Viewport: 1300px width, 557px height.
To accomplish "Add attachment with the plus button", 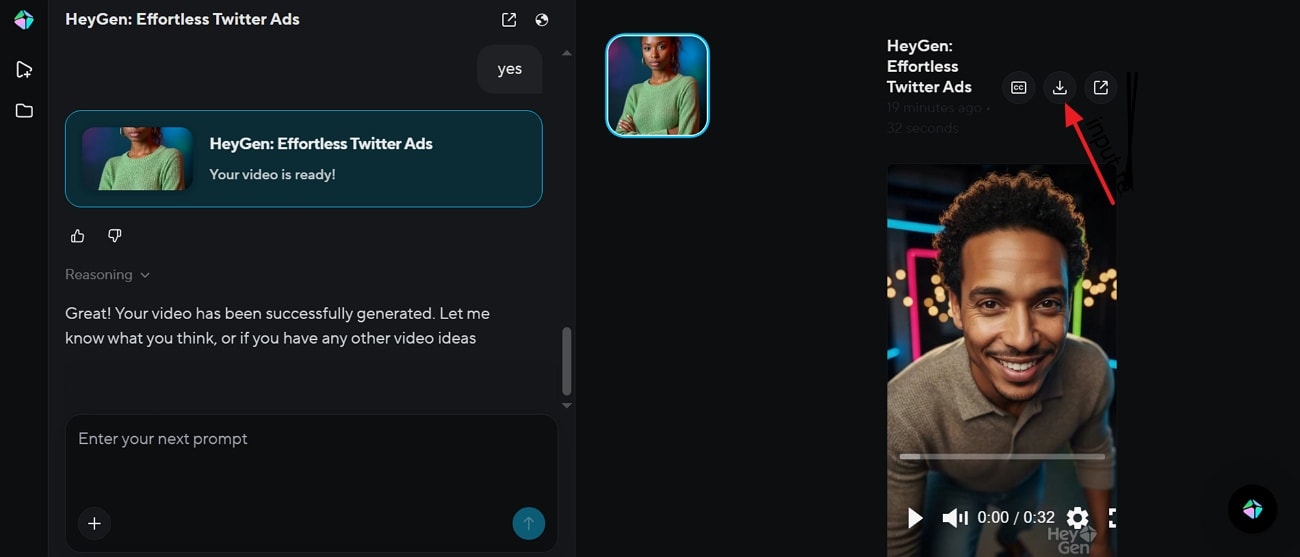I will pos(94,523).
